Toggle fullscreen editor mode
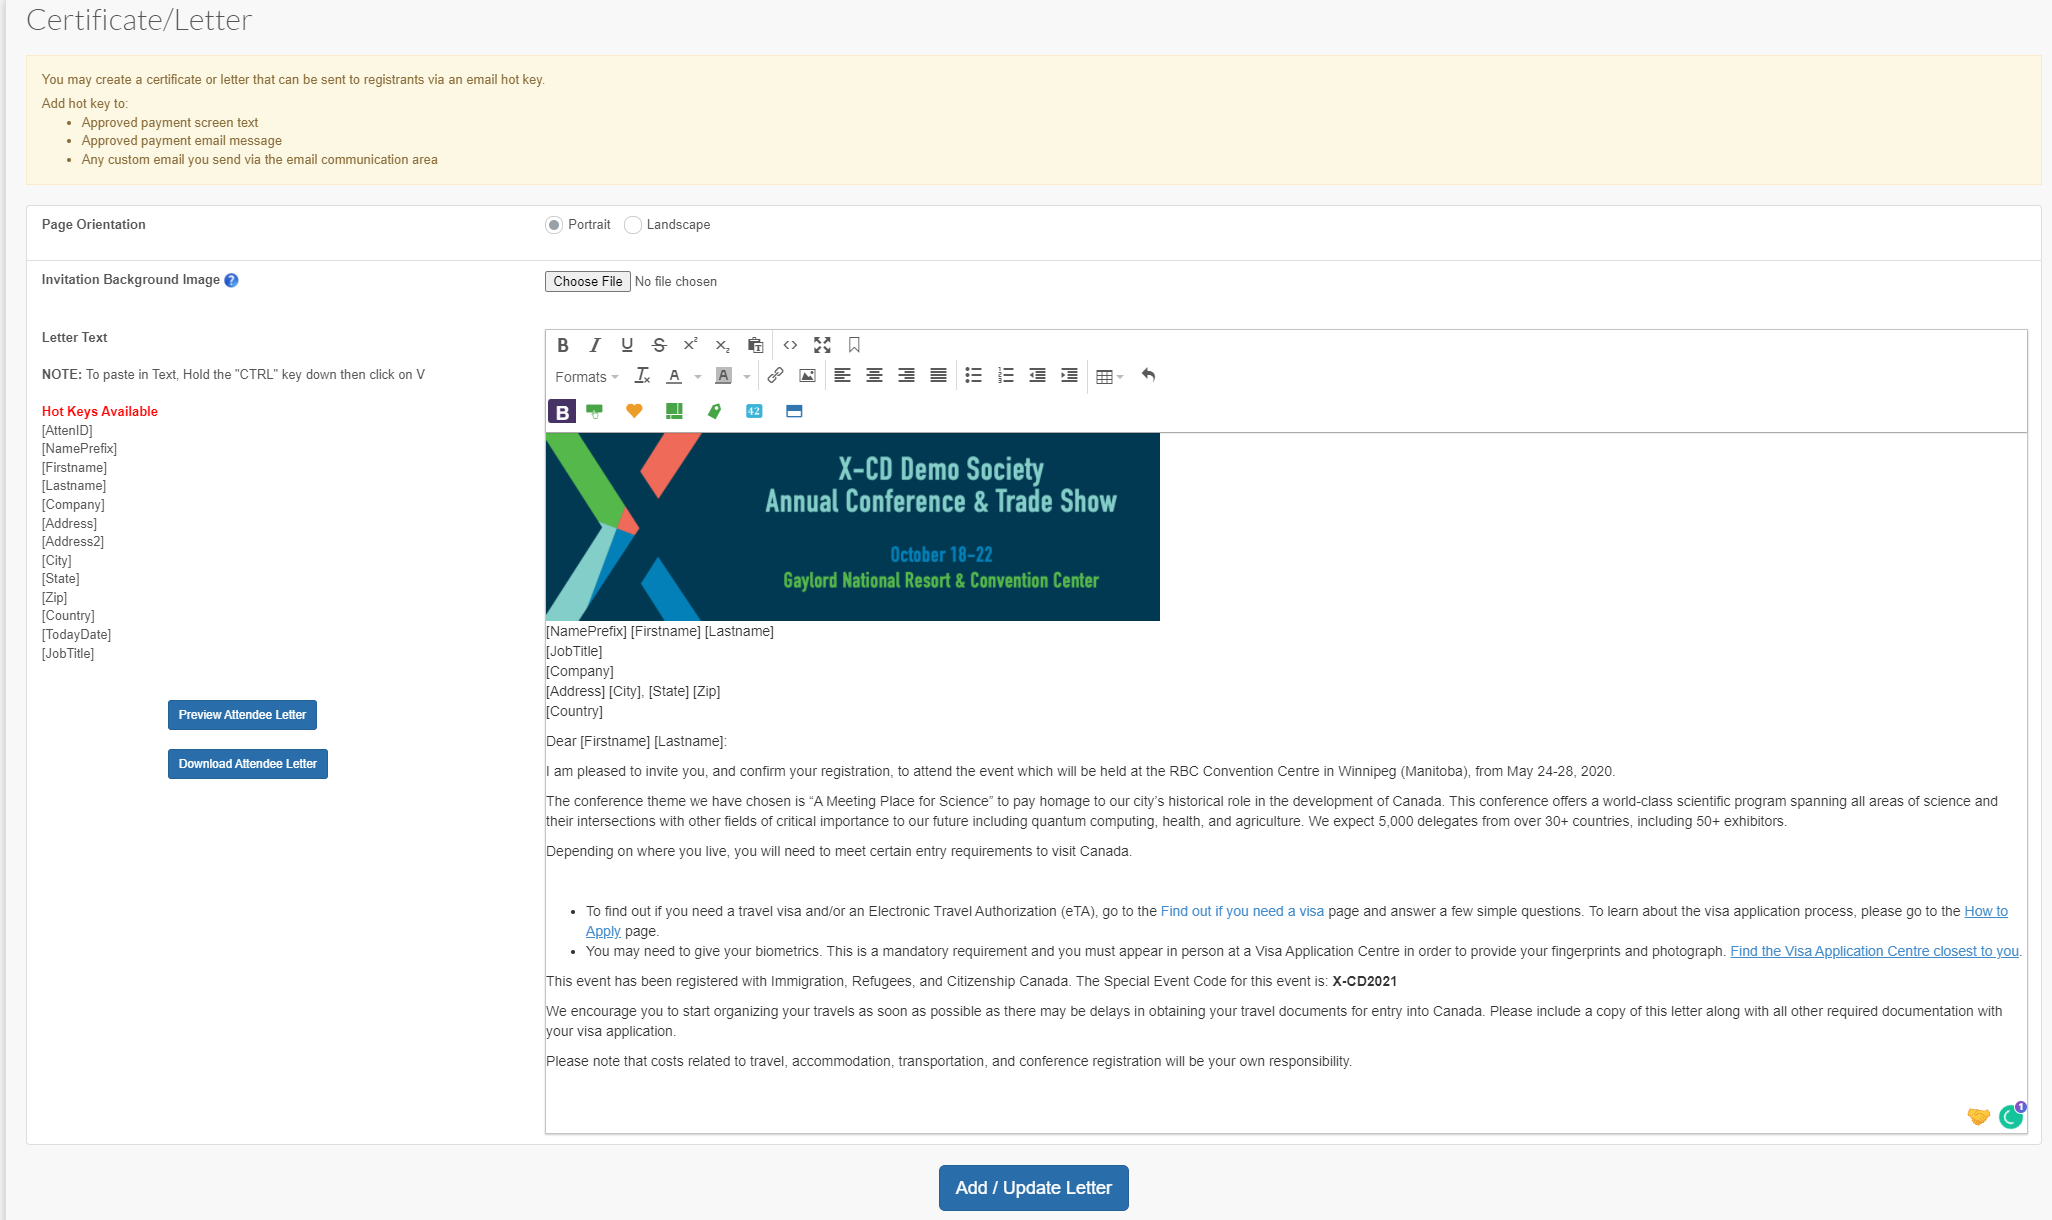 (822, 345)
